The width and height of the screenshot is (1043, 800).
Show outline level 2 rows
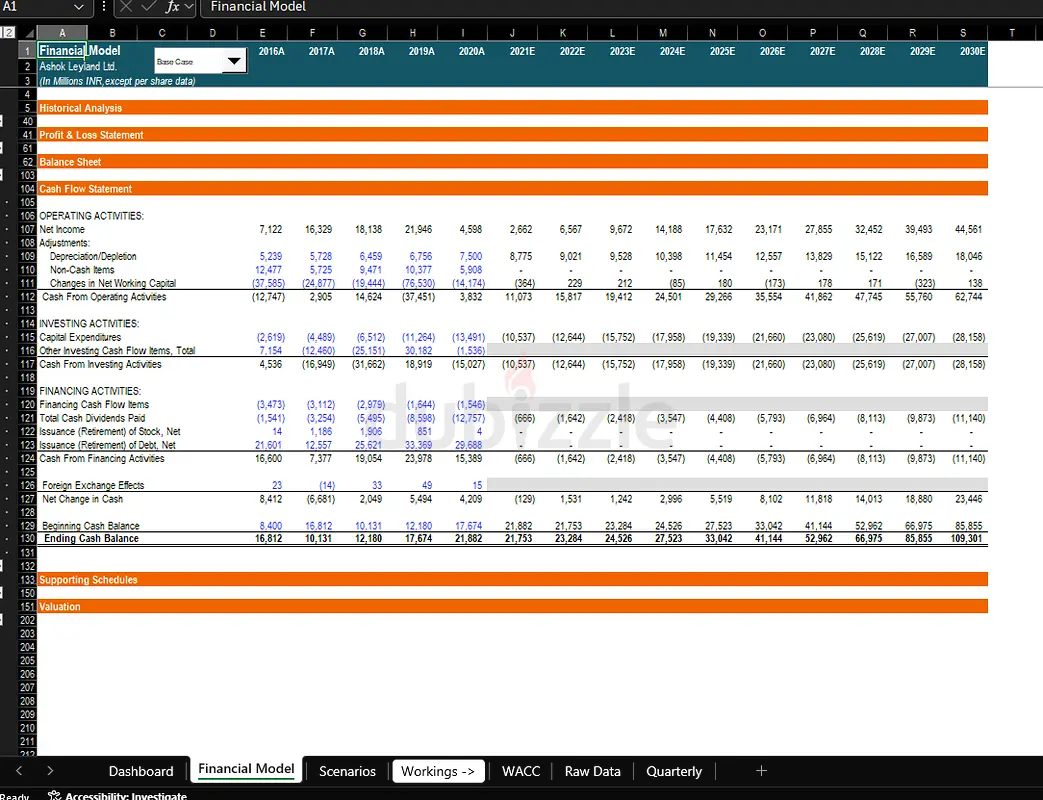[7, 33]
